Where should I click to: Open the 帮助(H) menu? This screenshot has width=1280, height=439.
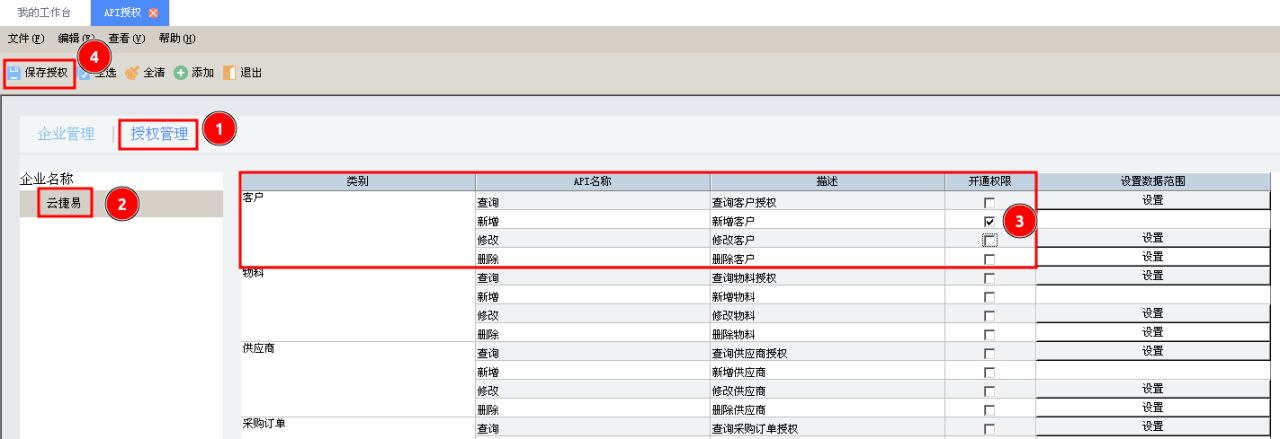(177, 39)
